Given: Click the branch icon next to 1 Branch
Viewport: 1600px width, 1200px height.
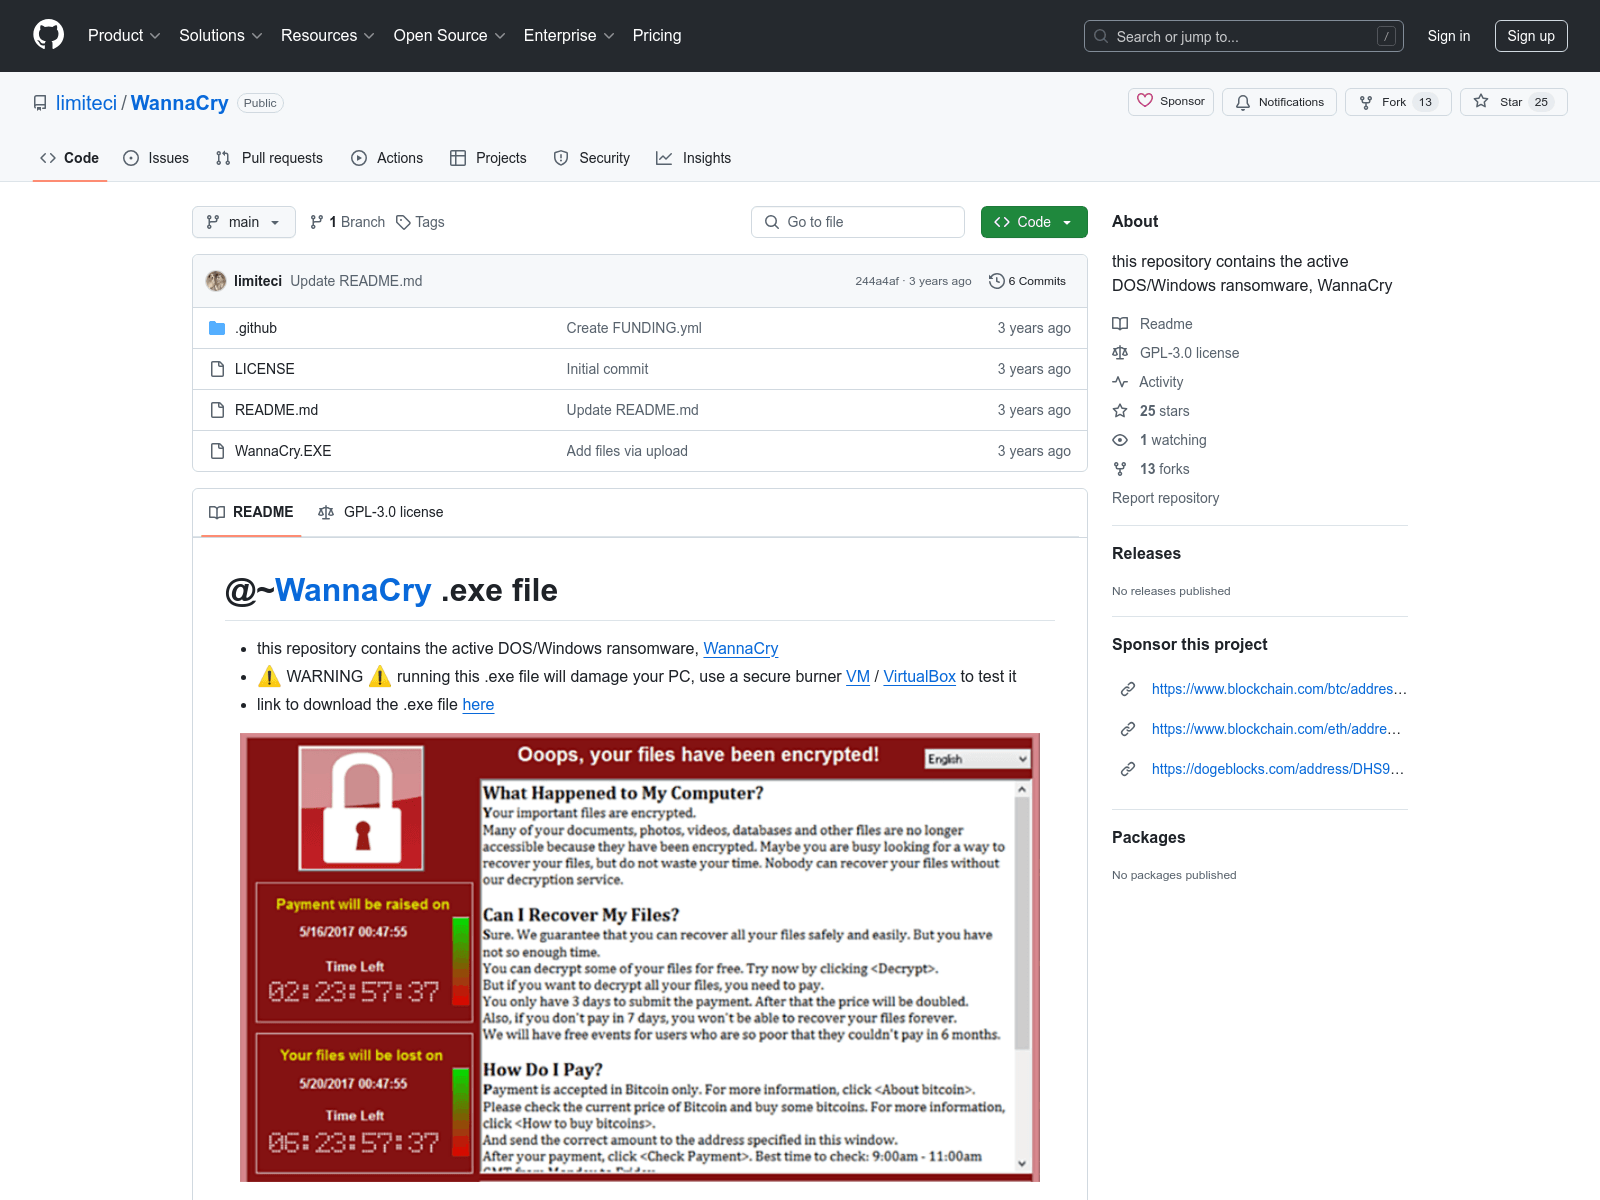Looking at the screenshot, I should click(317, 222).
